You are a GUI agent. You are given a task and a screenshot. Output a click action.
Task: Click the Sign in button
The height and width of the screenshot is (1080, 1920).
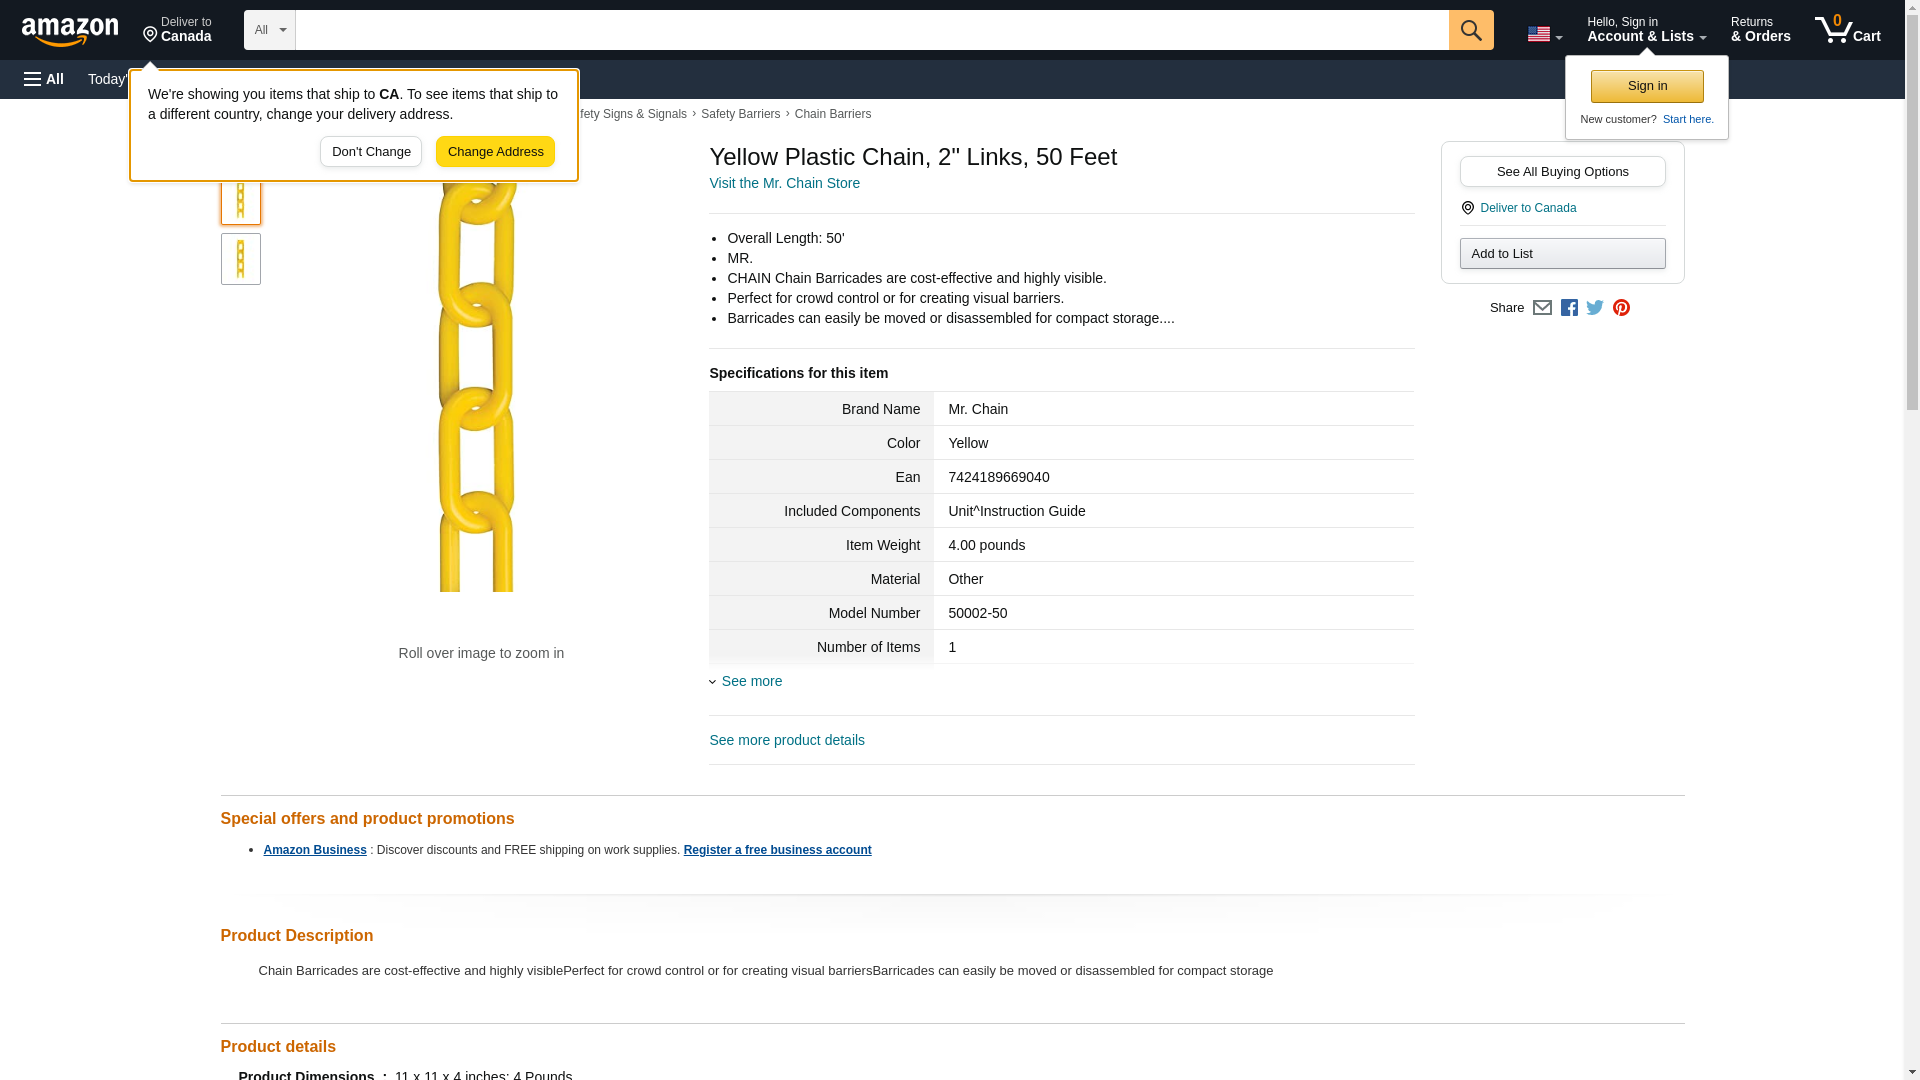click(x=1647, y=86)
